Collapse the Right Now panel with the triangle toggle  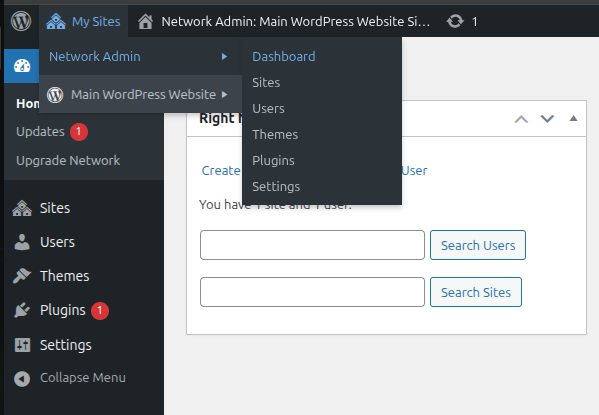click(573, 118)
